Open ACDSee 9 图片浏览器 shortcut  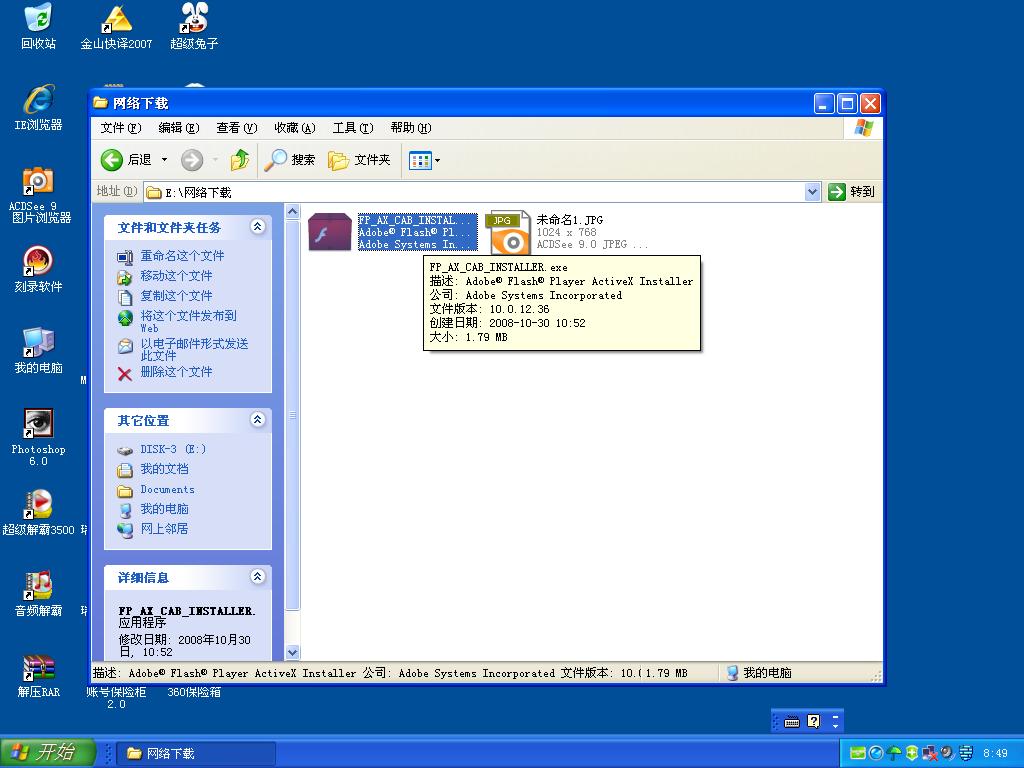click(39, 195)
